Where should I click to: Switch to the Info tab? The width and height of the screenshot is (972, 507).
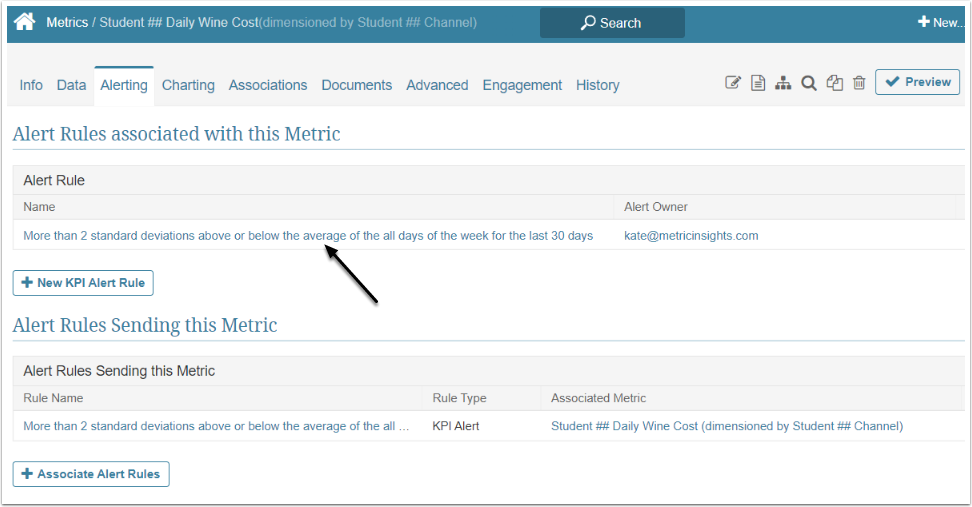point(31,85)
